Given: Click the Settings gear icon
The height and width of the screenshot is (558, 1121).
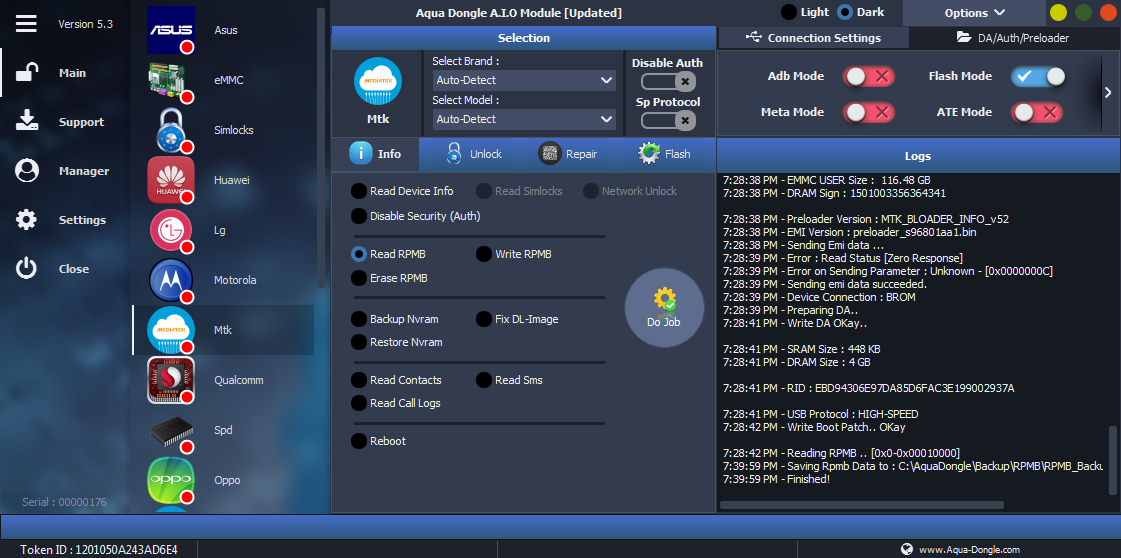Looking at the screenshot, I should click(26, 220).
